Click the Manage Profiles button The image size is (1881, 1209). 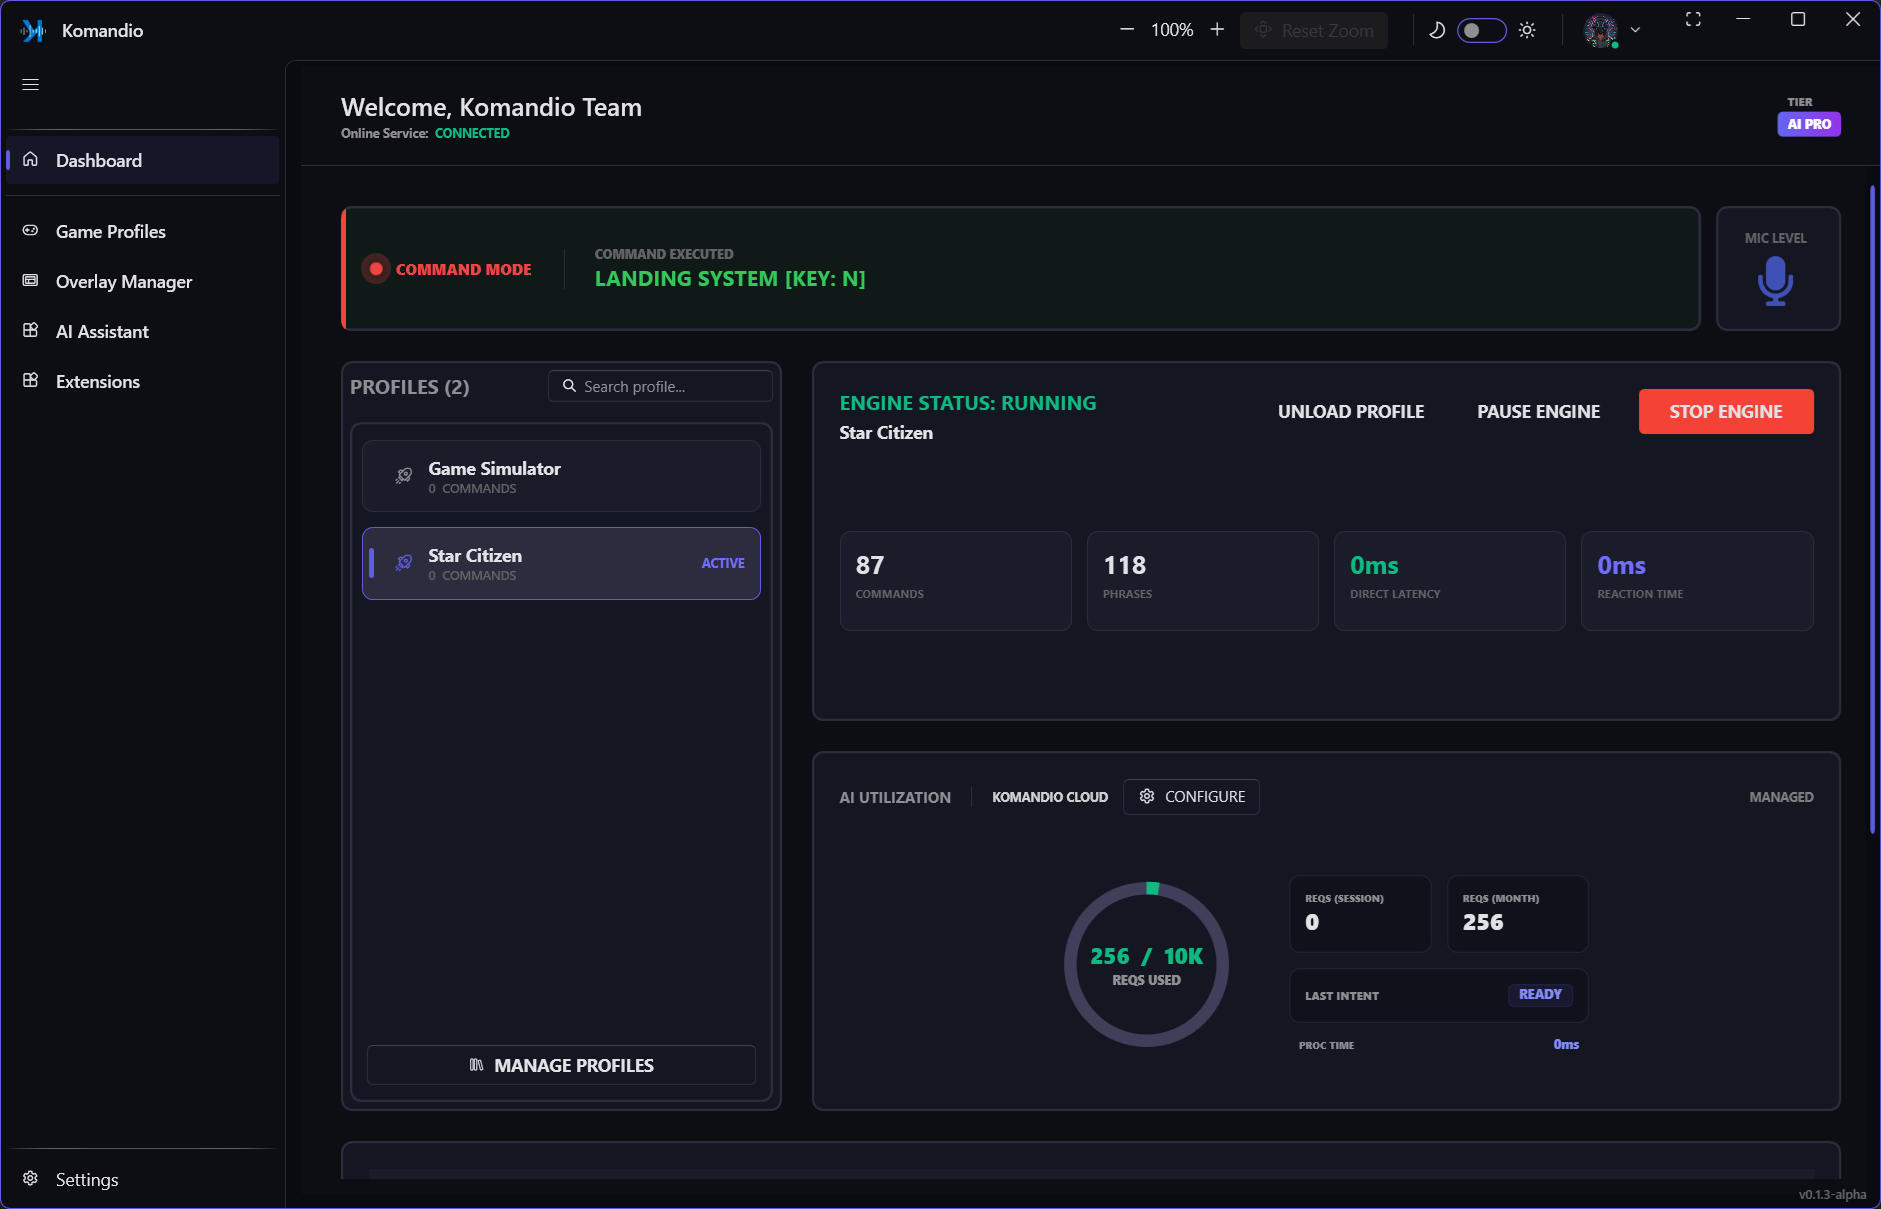[x=561, y=1065]
